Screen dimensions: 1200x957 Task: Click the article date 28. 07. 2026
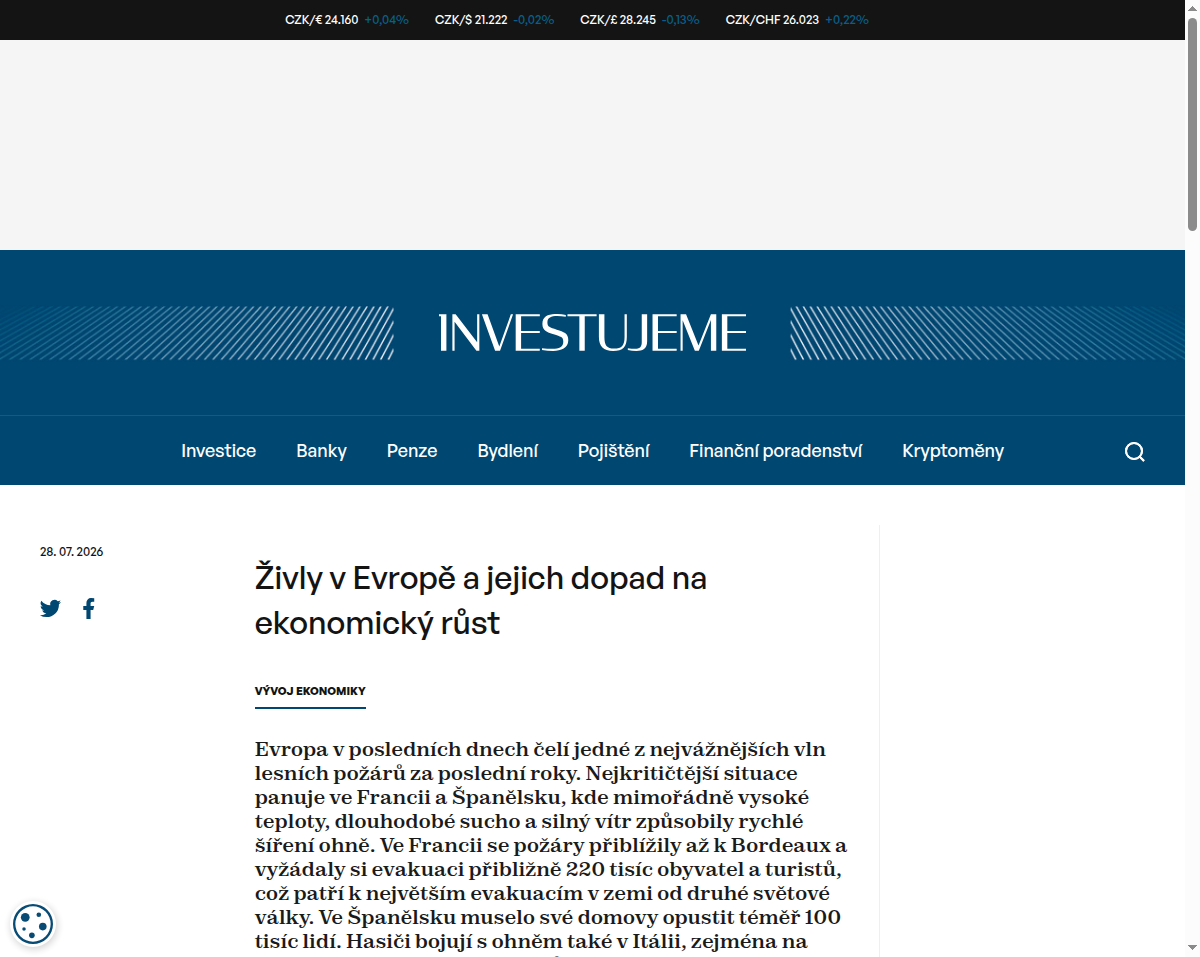[x=72, y=552]
